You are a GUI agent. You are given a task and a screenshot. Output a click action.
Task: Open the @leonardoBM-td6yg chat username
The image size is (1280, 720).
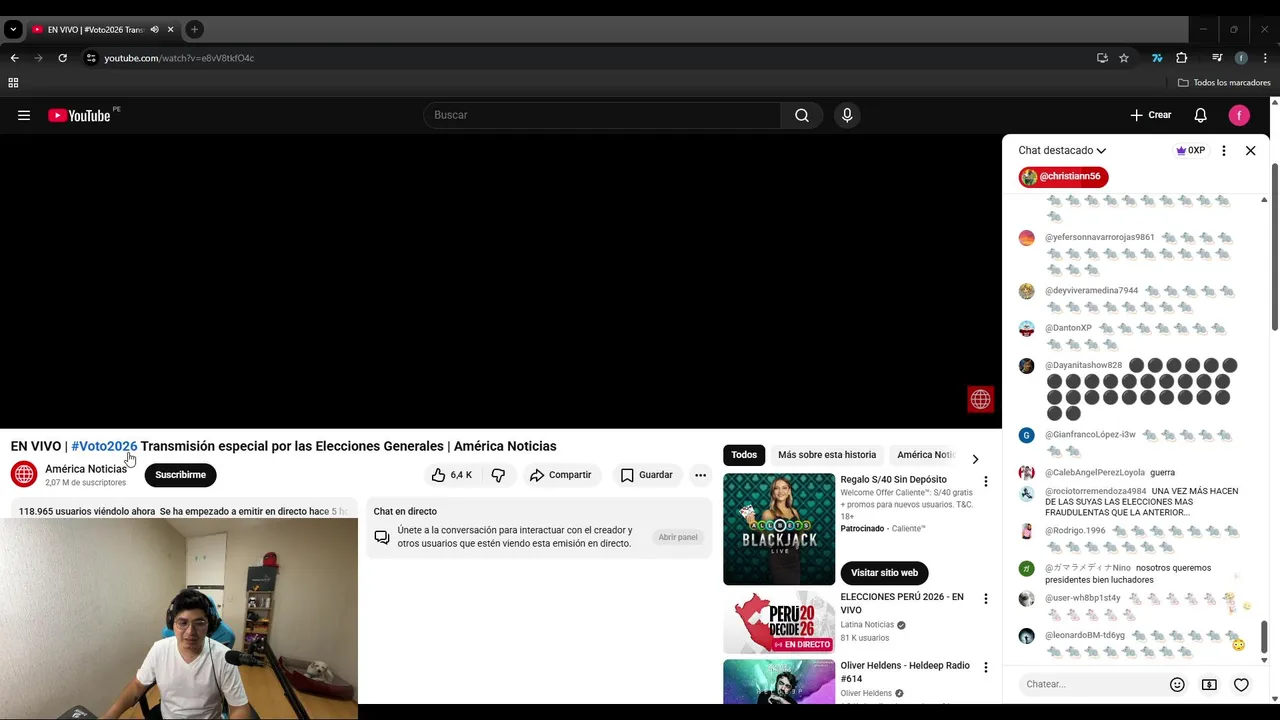pyautogui.click(x=1085, y=636)
